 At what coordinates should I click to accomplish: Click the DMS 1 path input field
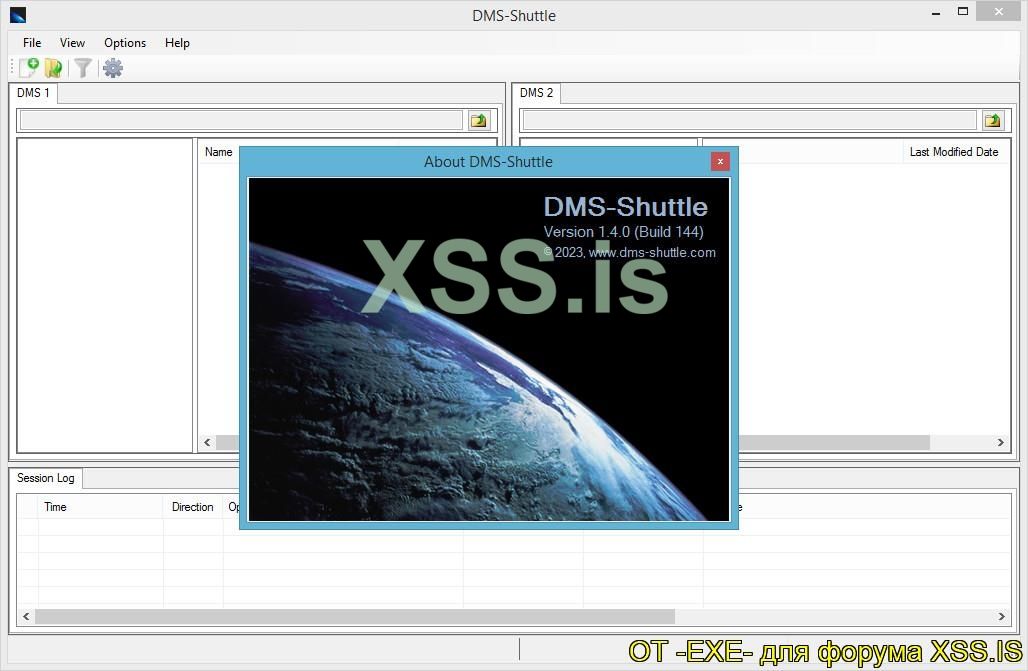tap(241, 120)
